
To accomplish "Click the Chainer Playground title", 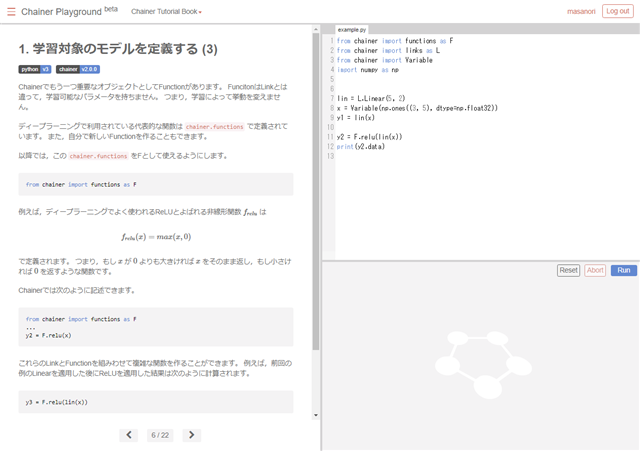I will [61, 12].
